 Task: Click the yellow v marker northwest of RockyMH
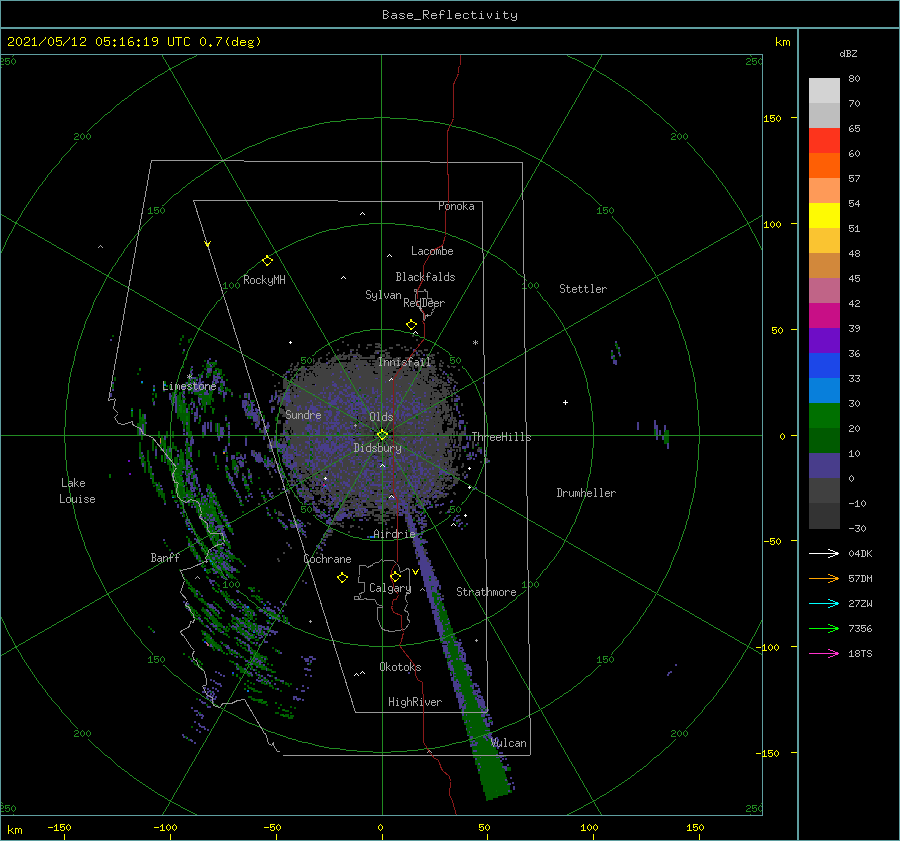(208, 244)
